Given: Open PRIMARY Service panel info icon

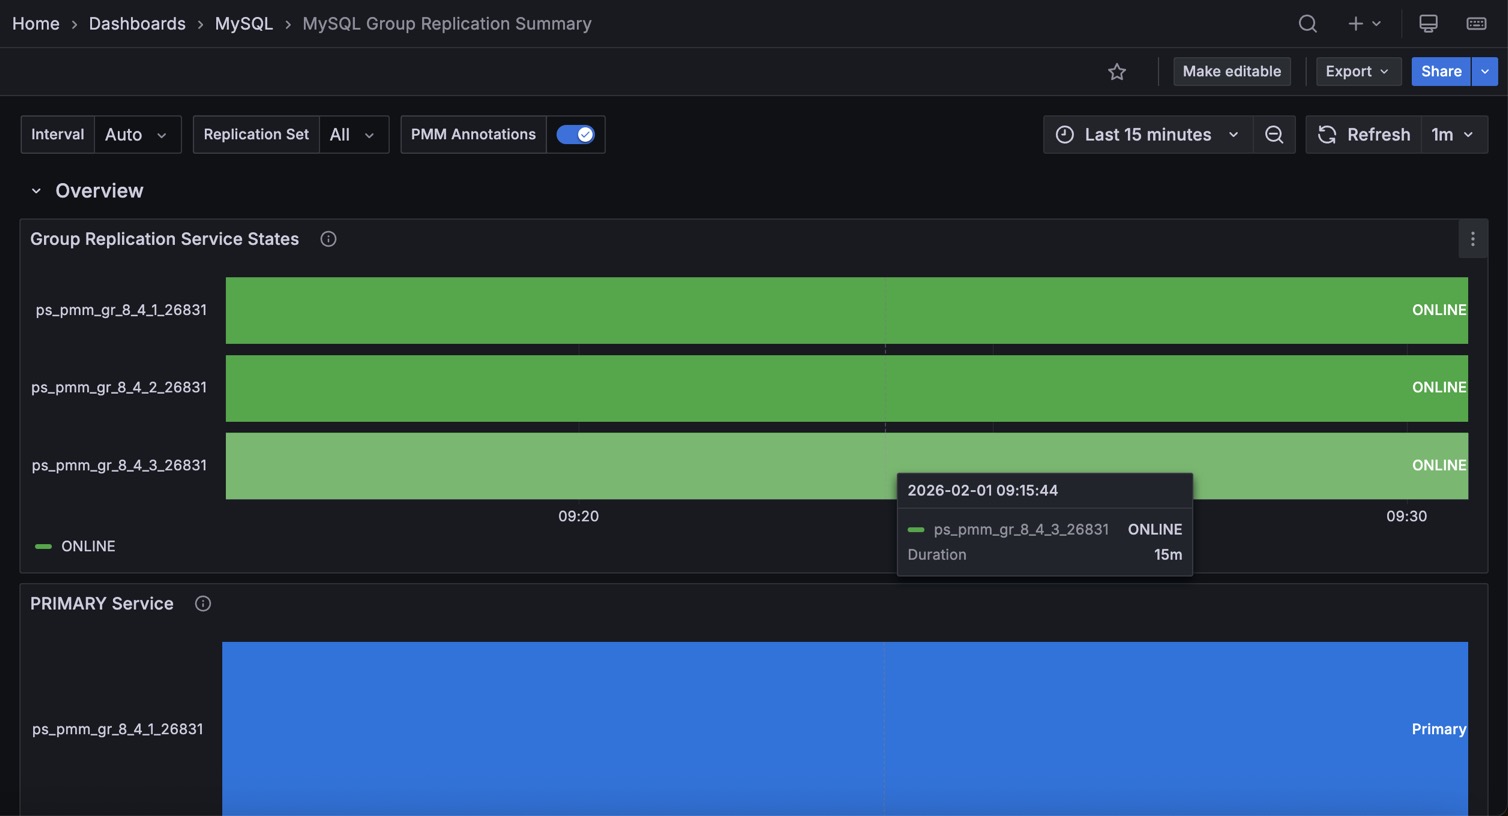Looking at the screenshot, I should [203, 604].
